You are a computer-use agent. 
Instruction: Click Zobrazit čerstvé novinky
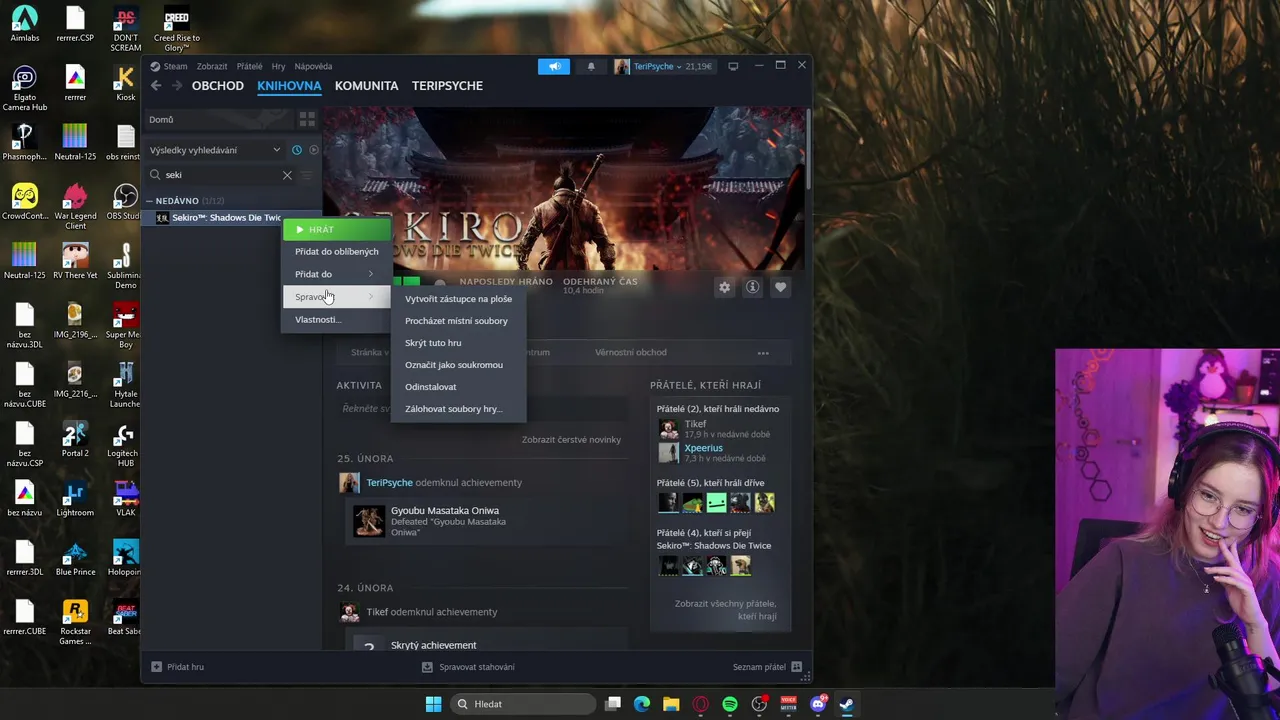tap(571, 440)
